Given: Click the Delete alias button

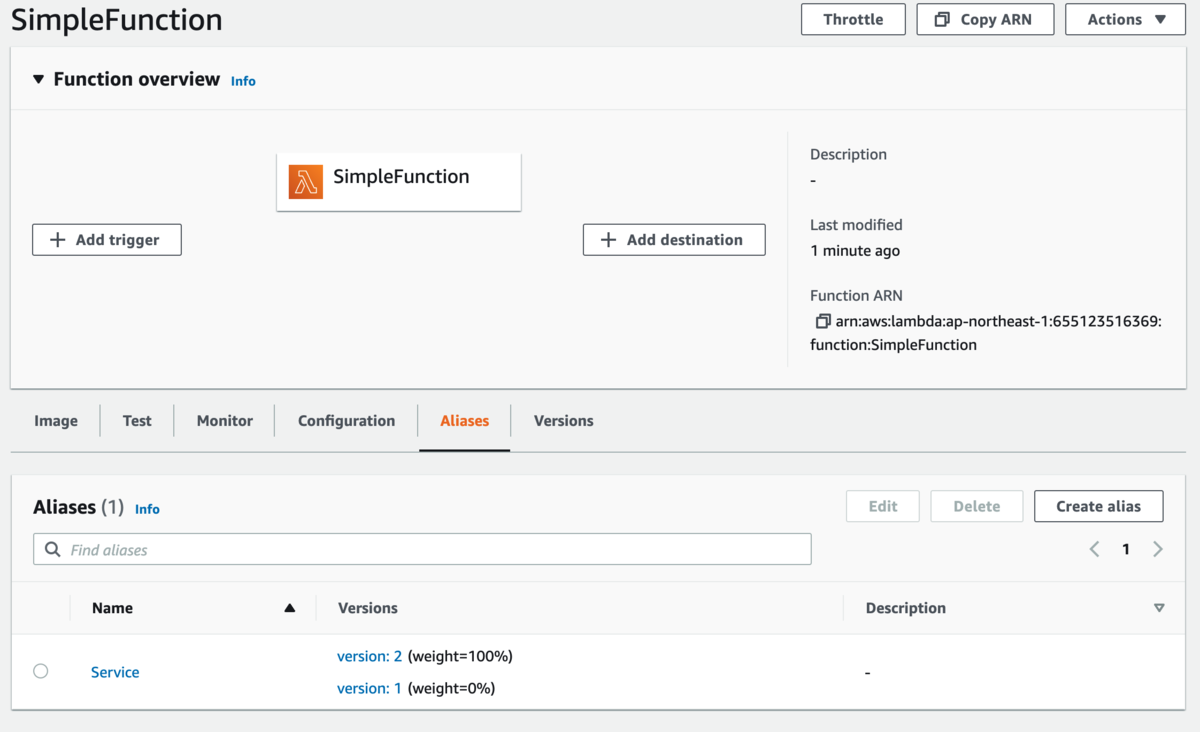Looking at the screenshot, I should click(977, 506).
